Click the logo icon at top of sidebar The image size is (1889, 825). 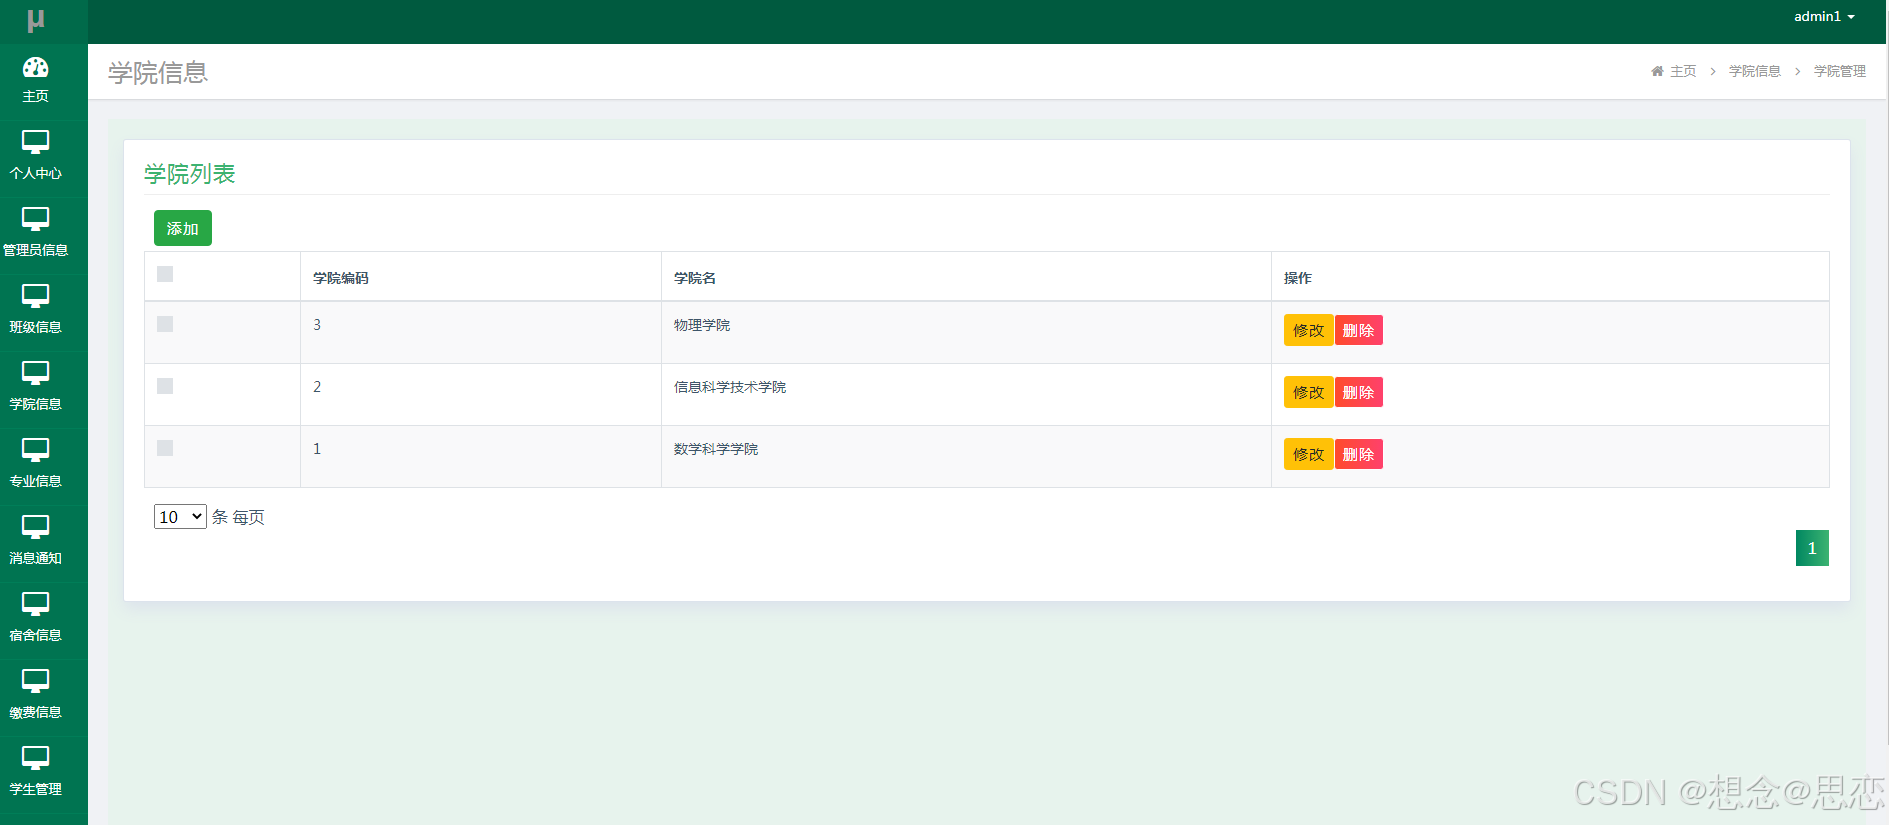(36, 21)
